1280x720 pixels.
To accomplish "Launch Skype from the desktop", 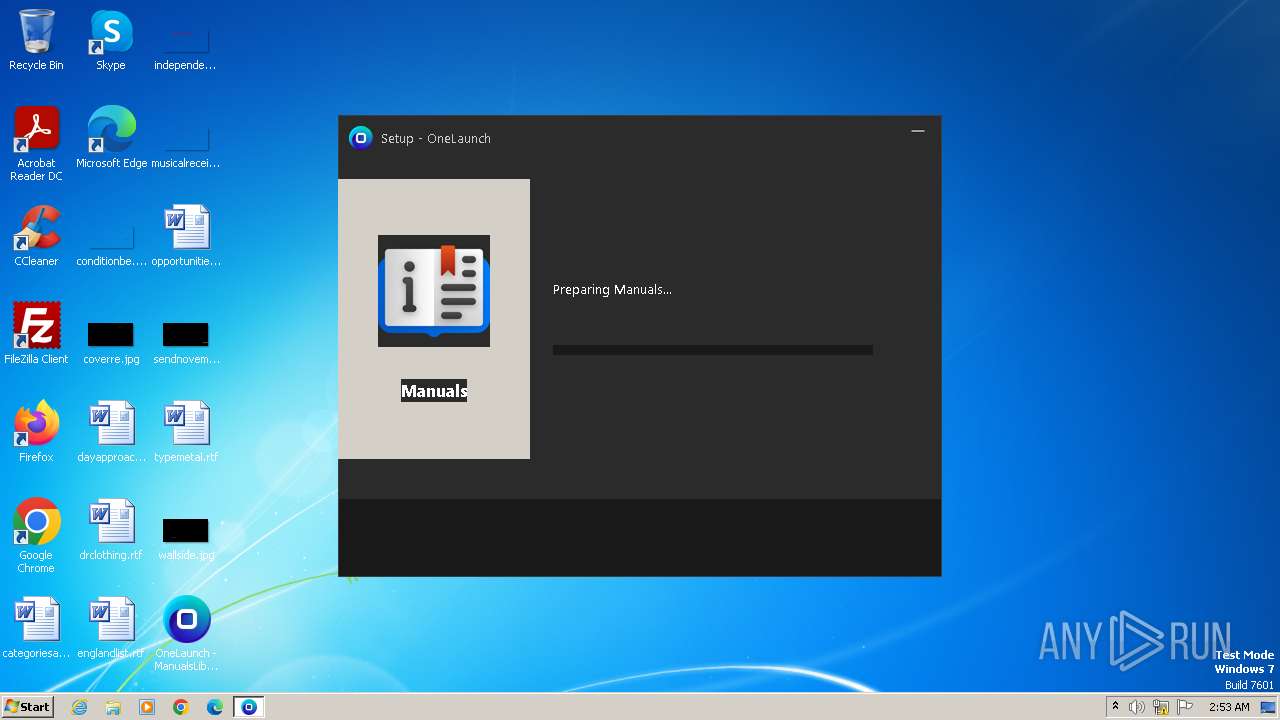I will (x=111, y=40).
